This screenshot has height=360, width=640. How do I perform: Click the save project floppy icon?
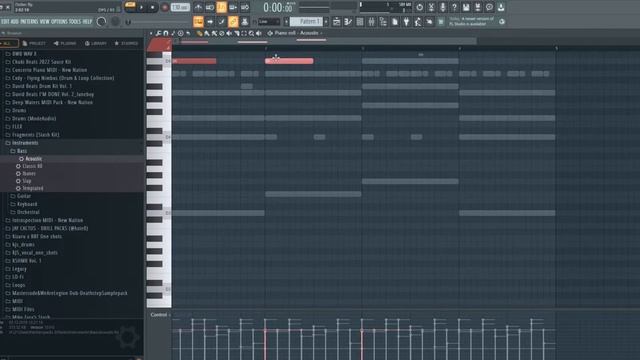466,7
